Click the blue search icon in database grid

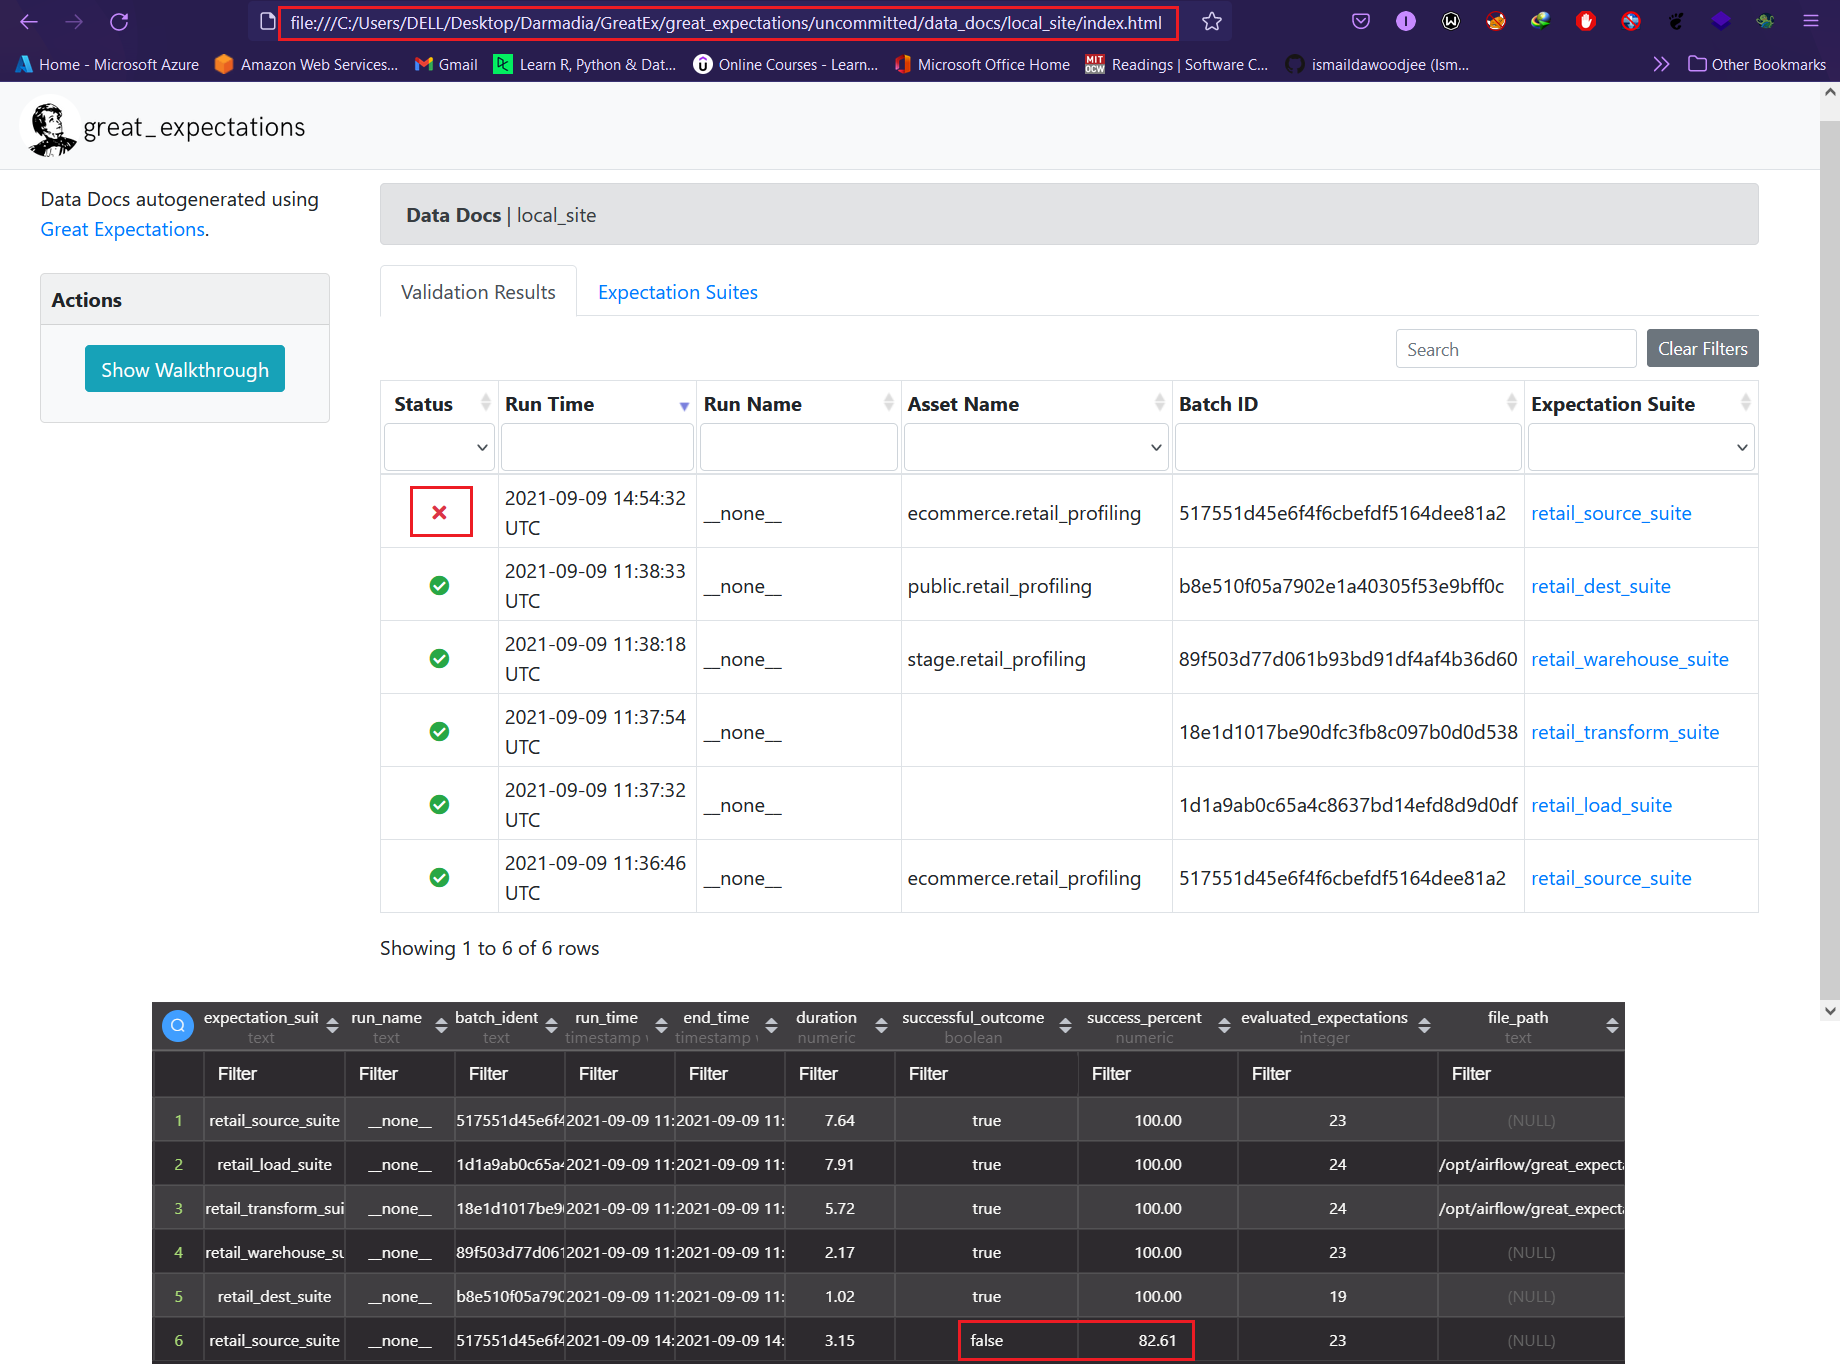pyautogui.click(x=178, y=1026)
